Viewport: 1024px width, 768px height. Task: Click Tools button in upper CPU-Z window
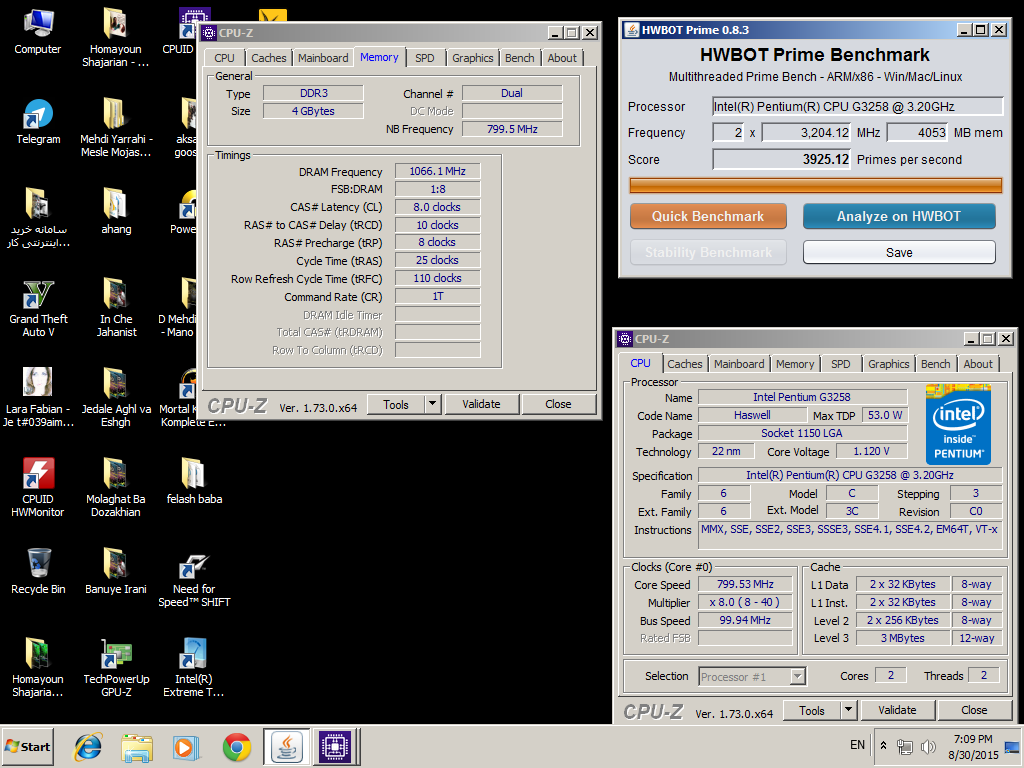396,405
